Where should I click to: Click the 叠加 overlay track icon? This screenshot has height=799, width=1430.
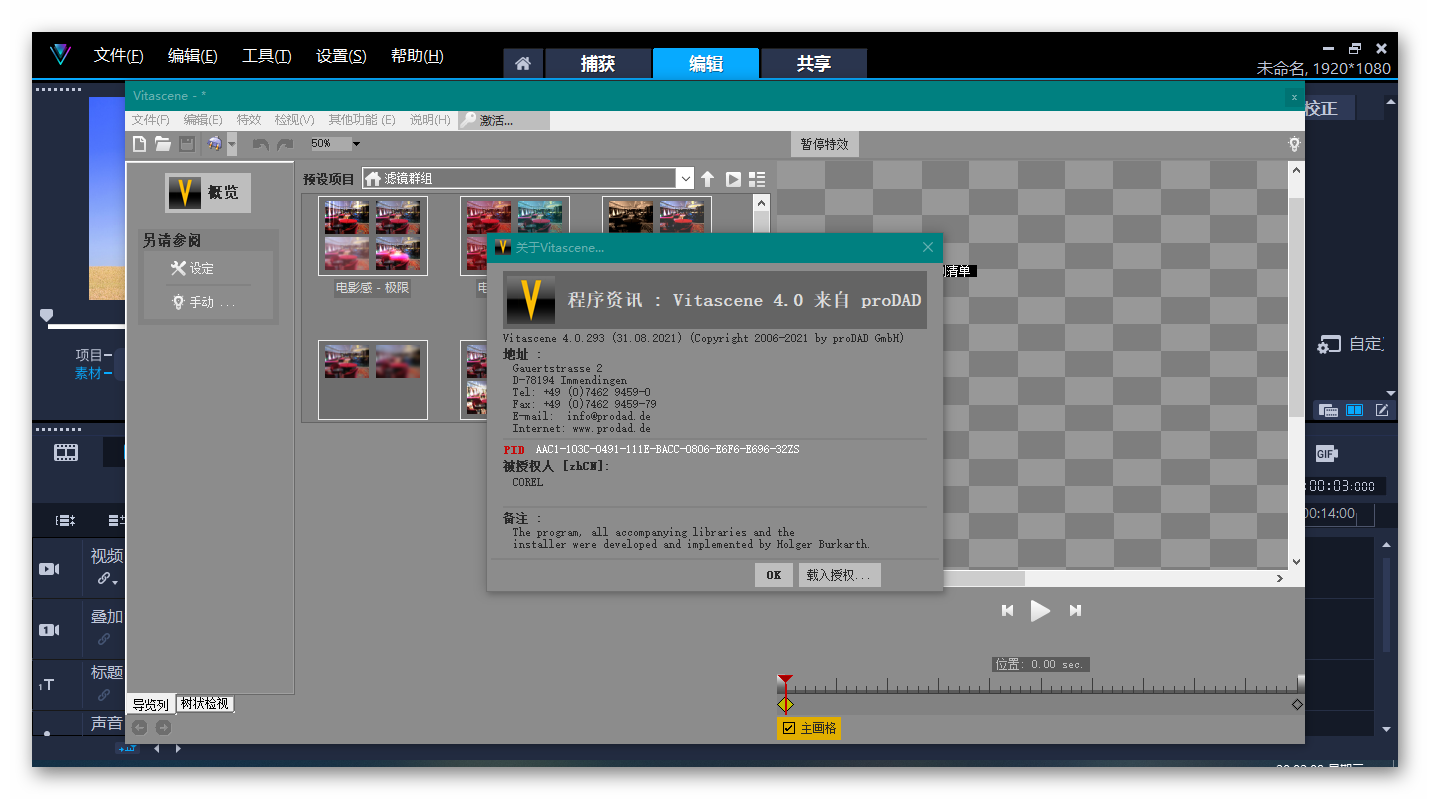tap(49, 630)
